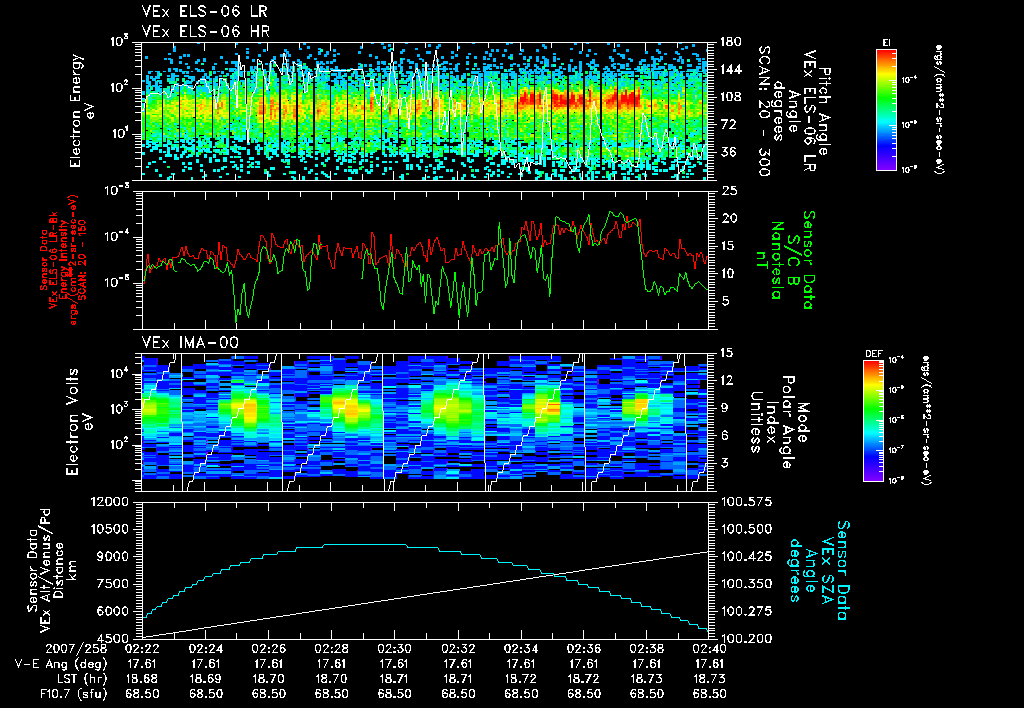The width and height of the screenshot is (1024, 708).
Task: Click the 100.200 SZA tick label
Action: 746,638
